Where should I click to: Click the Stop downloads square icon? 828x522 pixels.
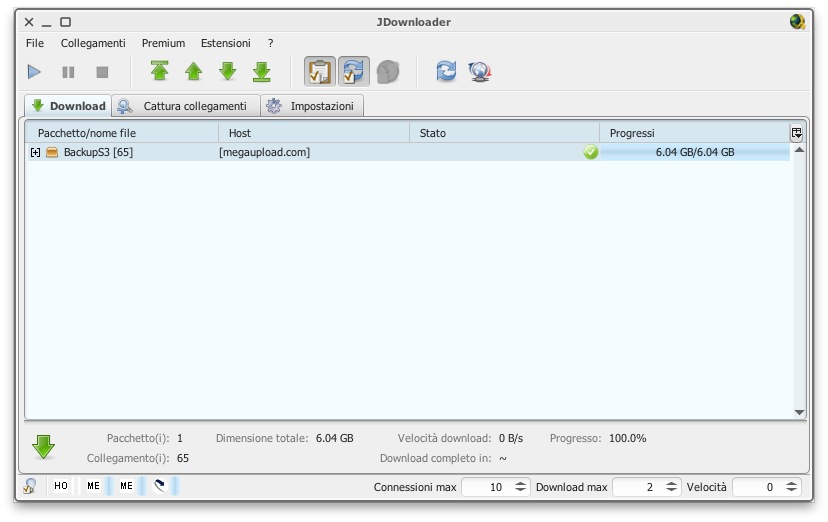click(102, 72)
